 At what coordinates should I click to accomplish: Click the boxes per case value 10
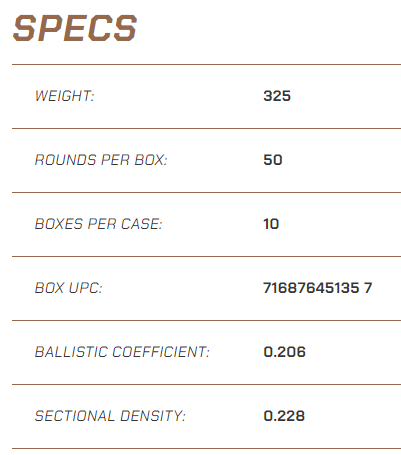pyautogui.click(x=271, y=224)
